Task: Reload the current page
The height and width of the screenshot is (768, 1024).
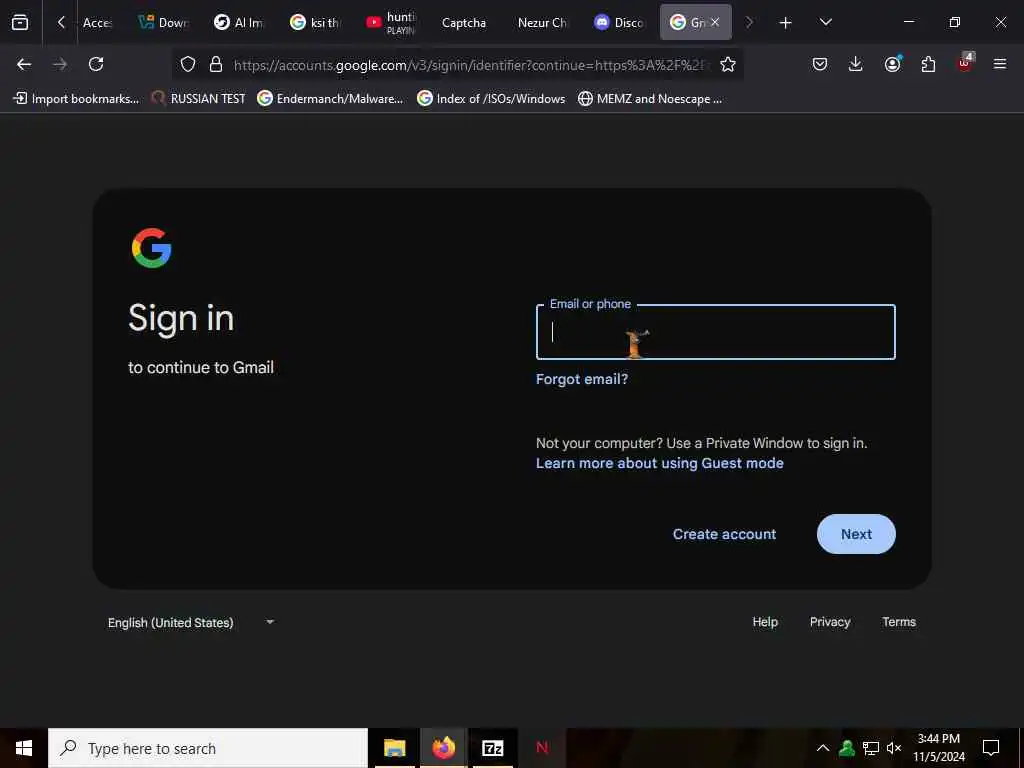Action: point(96,64)
